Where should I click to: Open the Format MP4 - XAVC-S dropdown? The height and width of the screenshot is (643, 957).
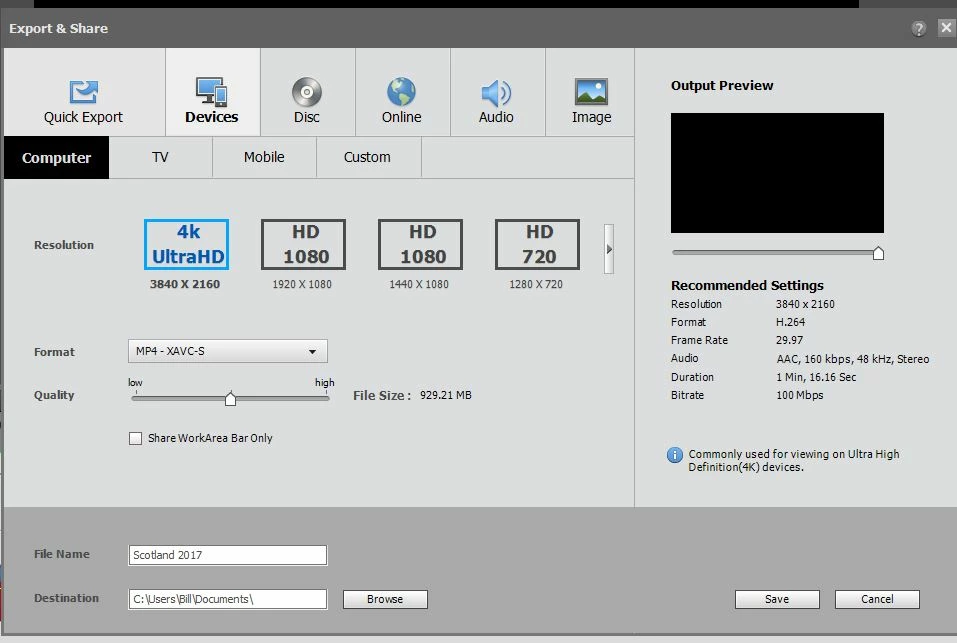click(228, 351)
